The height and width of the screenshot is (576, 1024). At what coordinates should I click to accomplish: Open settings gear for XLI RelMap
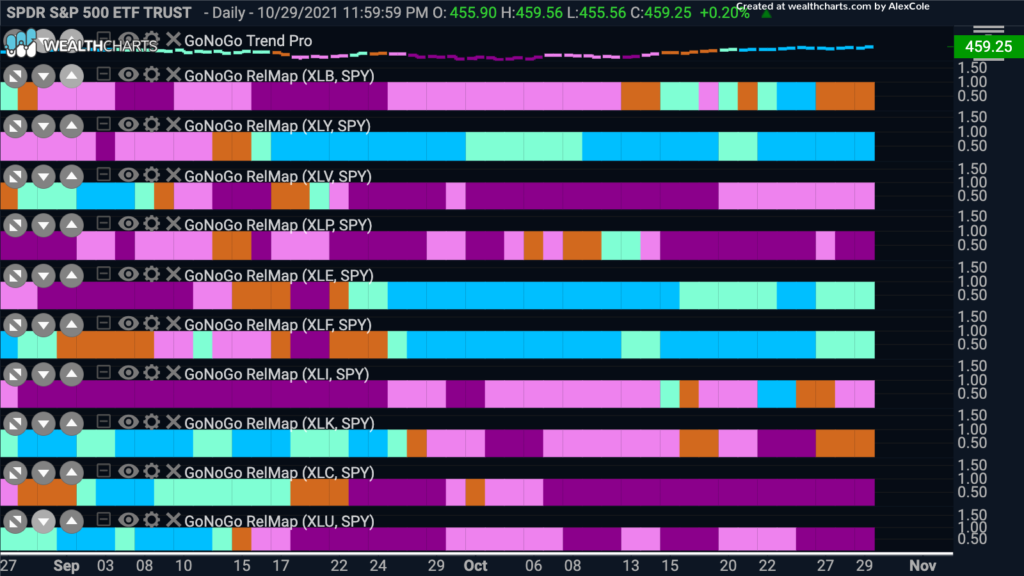(152, 373)
